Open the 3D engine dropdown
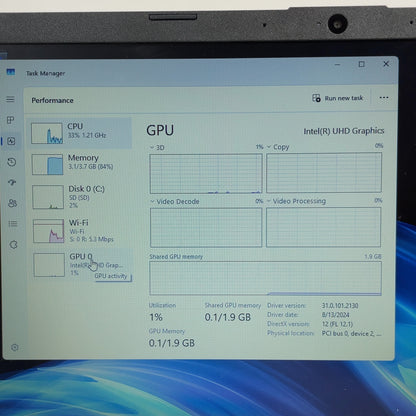 pos(157,147)
